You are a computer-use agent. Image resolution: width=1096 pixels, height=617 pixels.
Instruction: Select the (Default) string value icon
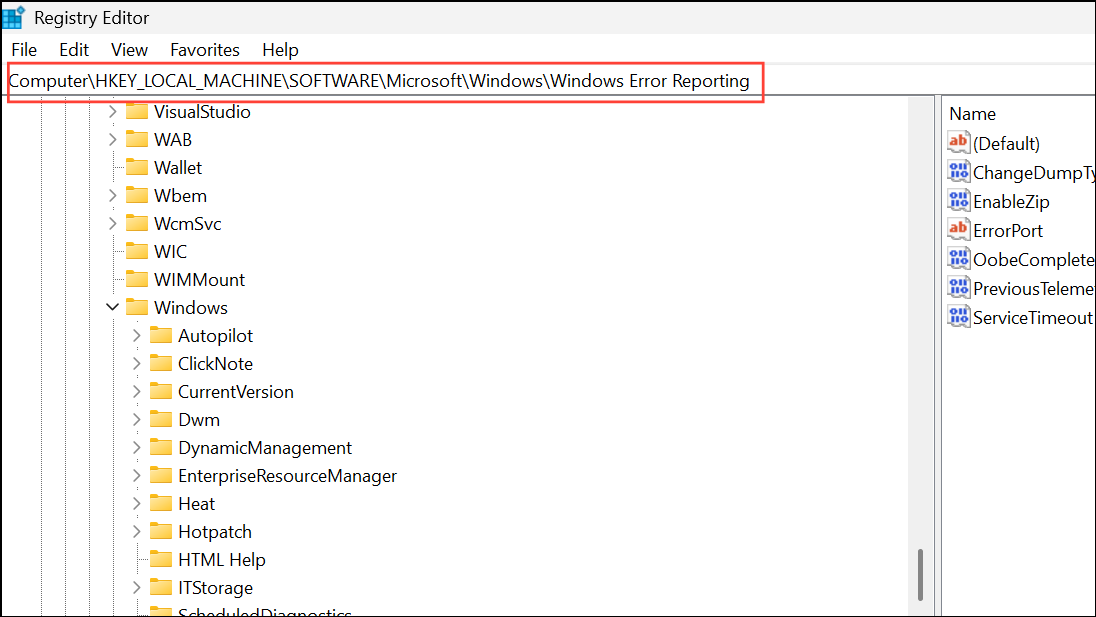point(958,142)
